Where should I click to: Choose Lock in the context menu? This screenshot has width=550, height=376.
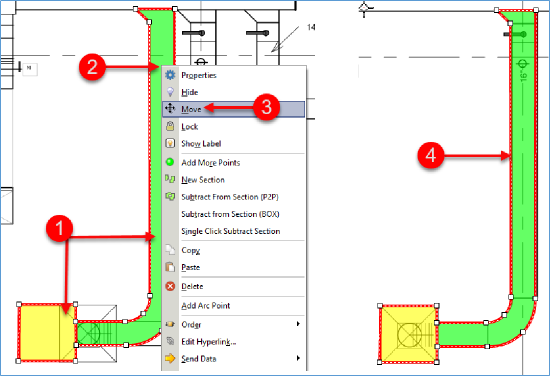coord(190,127)
